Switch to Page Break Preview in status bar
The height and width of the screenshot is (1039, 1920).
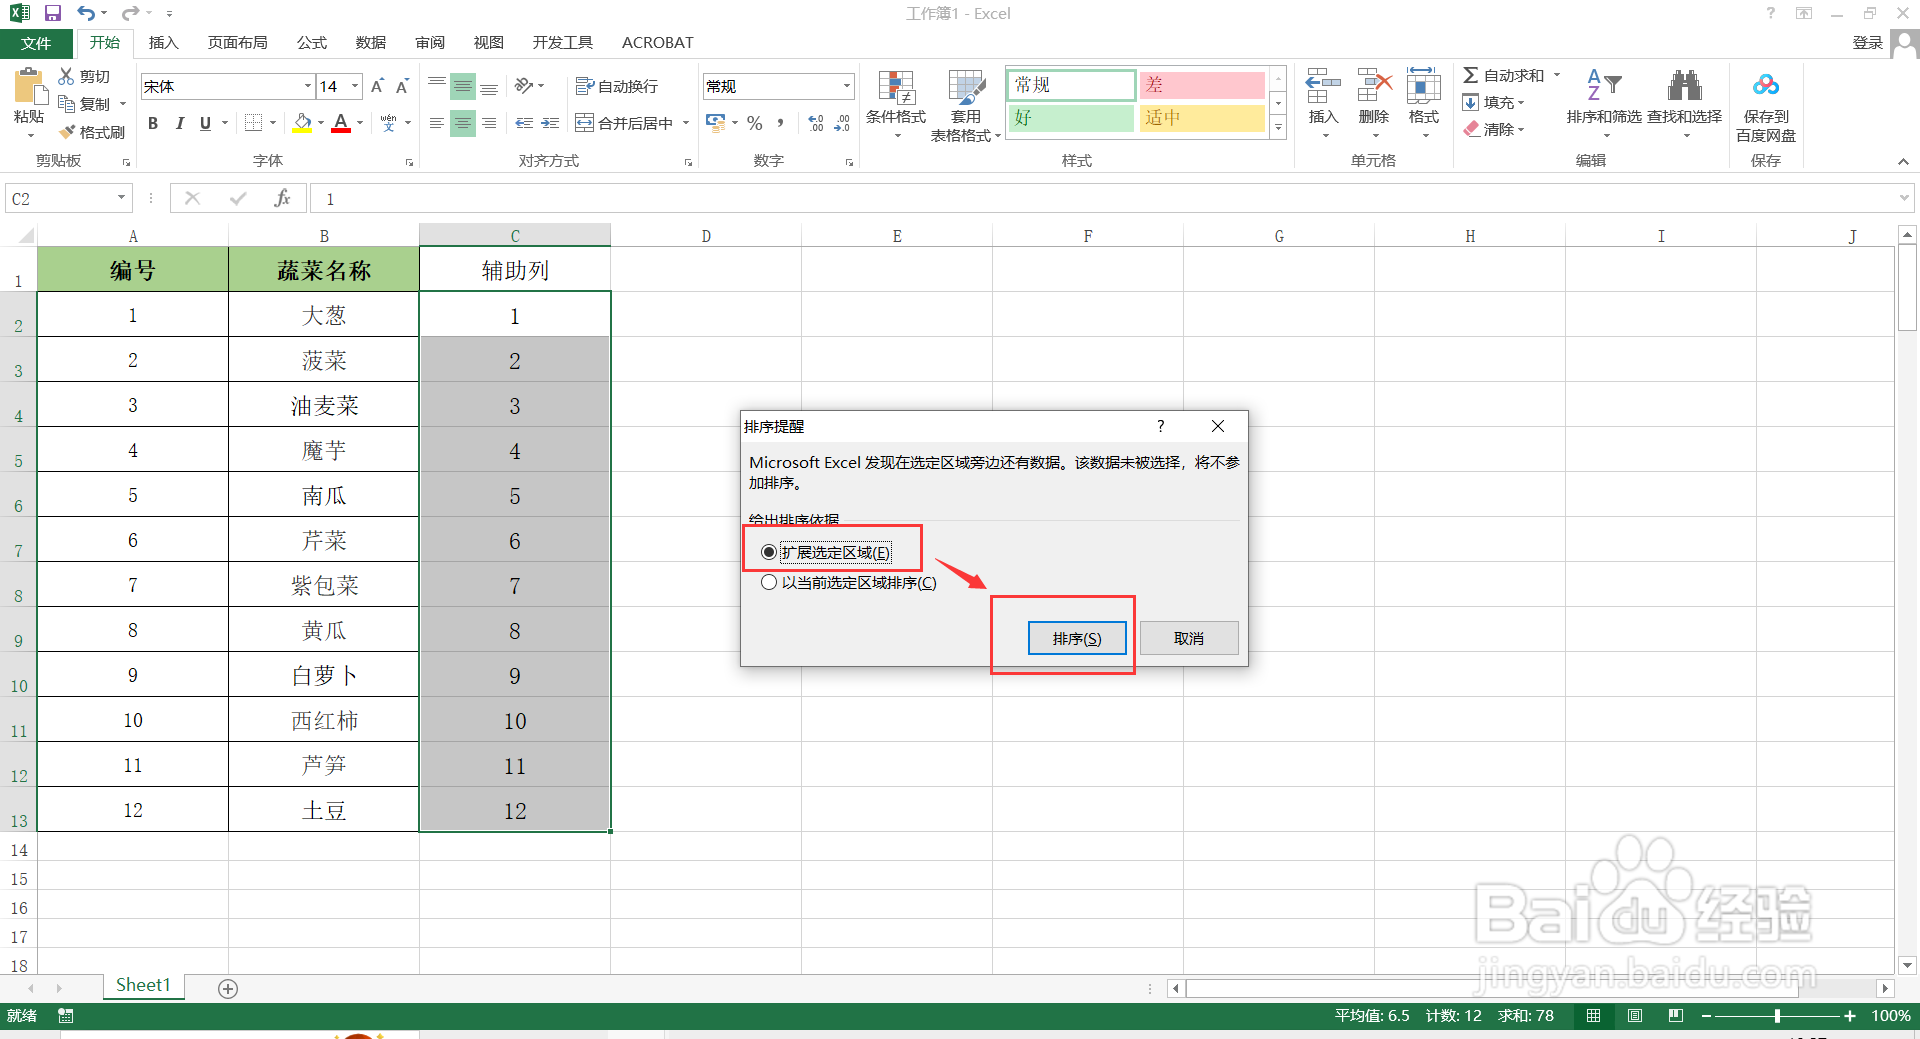[1676, 1016]
